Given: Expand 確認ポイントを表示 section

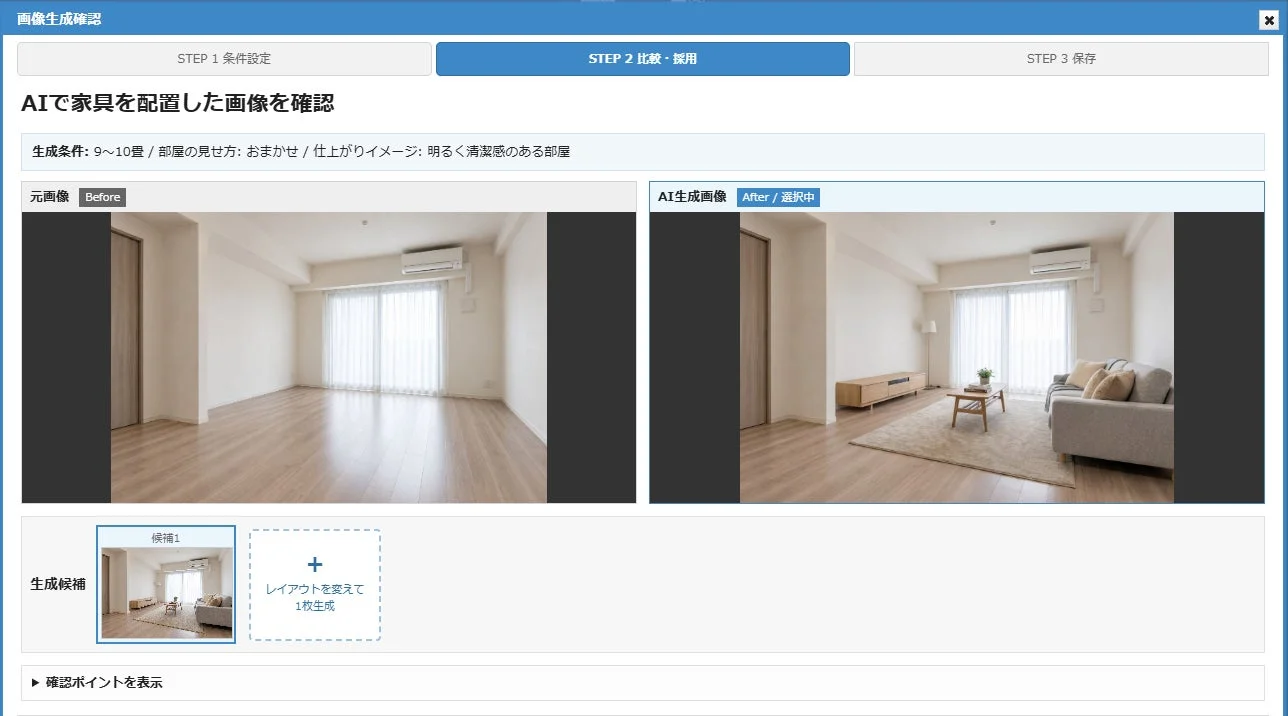Looking at the screenshot, I should [x=643, y=683].
